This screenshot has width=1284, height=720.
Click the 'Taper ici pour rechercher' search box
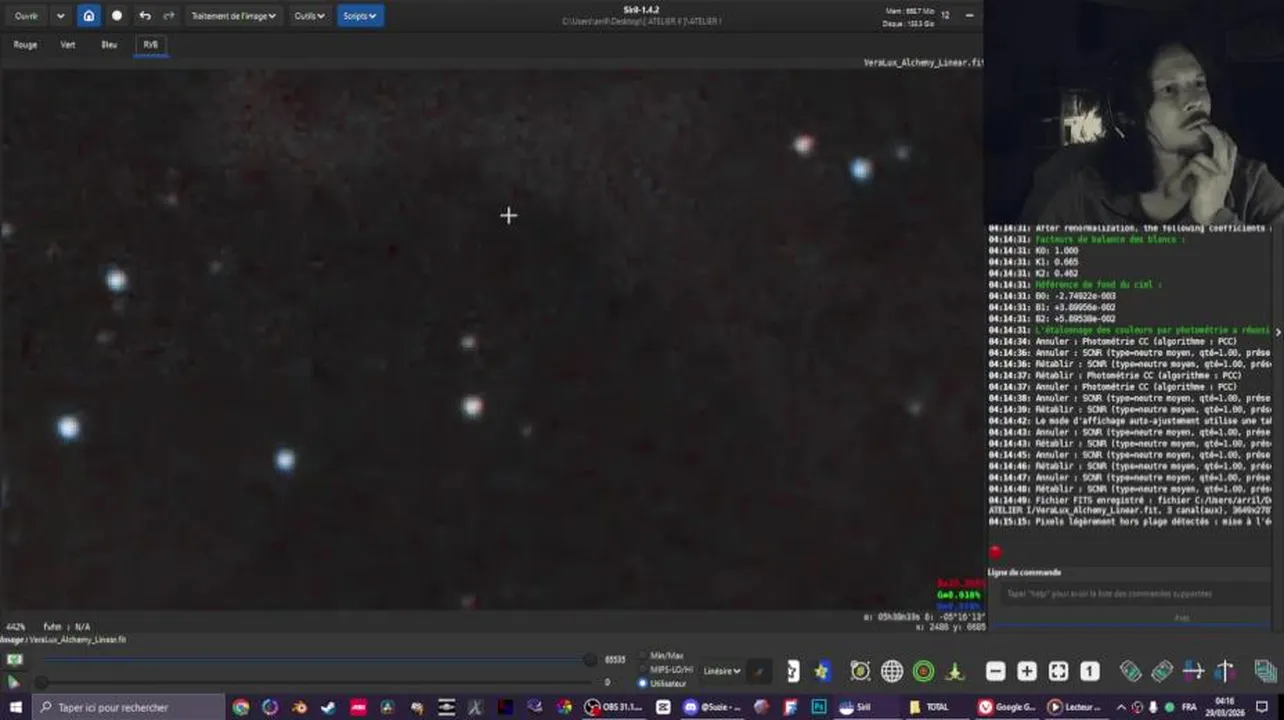click(128, 707)
